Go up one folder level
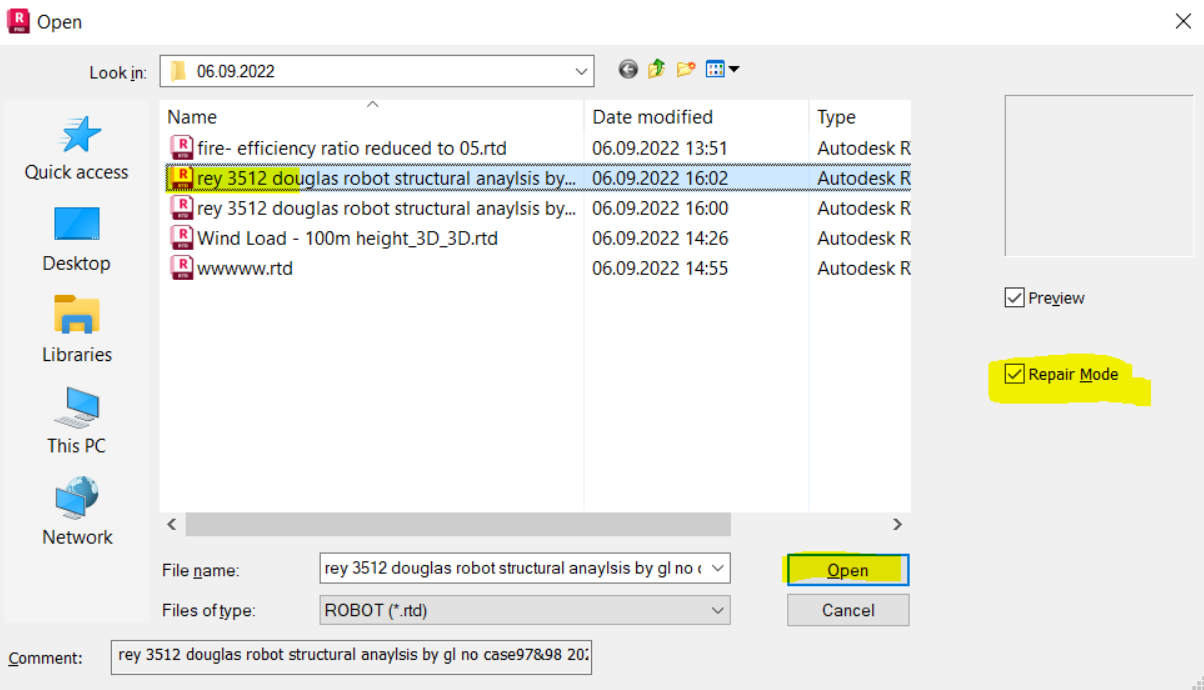Image resolution: width=1204 pixels, height=690 pixels. [x=656, y=69]
